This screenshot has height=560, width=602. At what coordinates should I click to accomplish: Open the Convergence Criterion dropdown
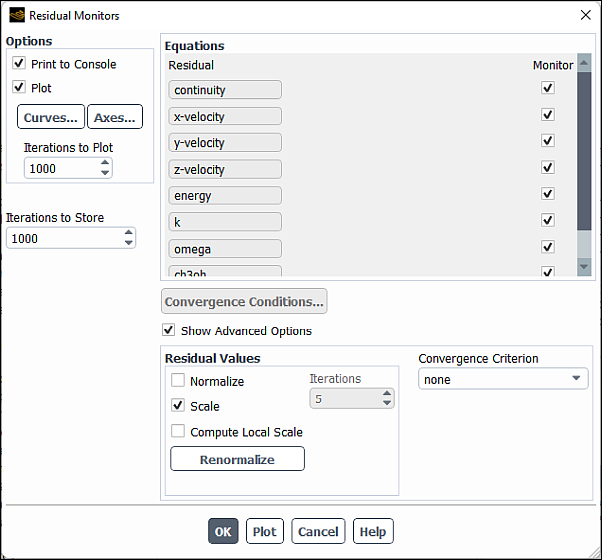click(x=503, y=380)
